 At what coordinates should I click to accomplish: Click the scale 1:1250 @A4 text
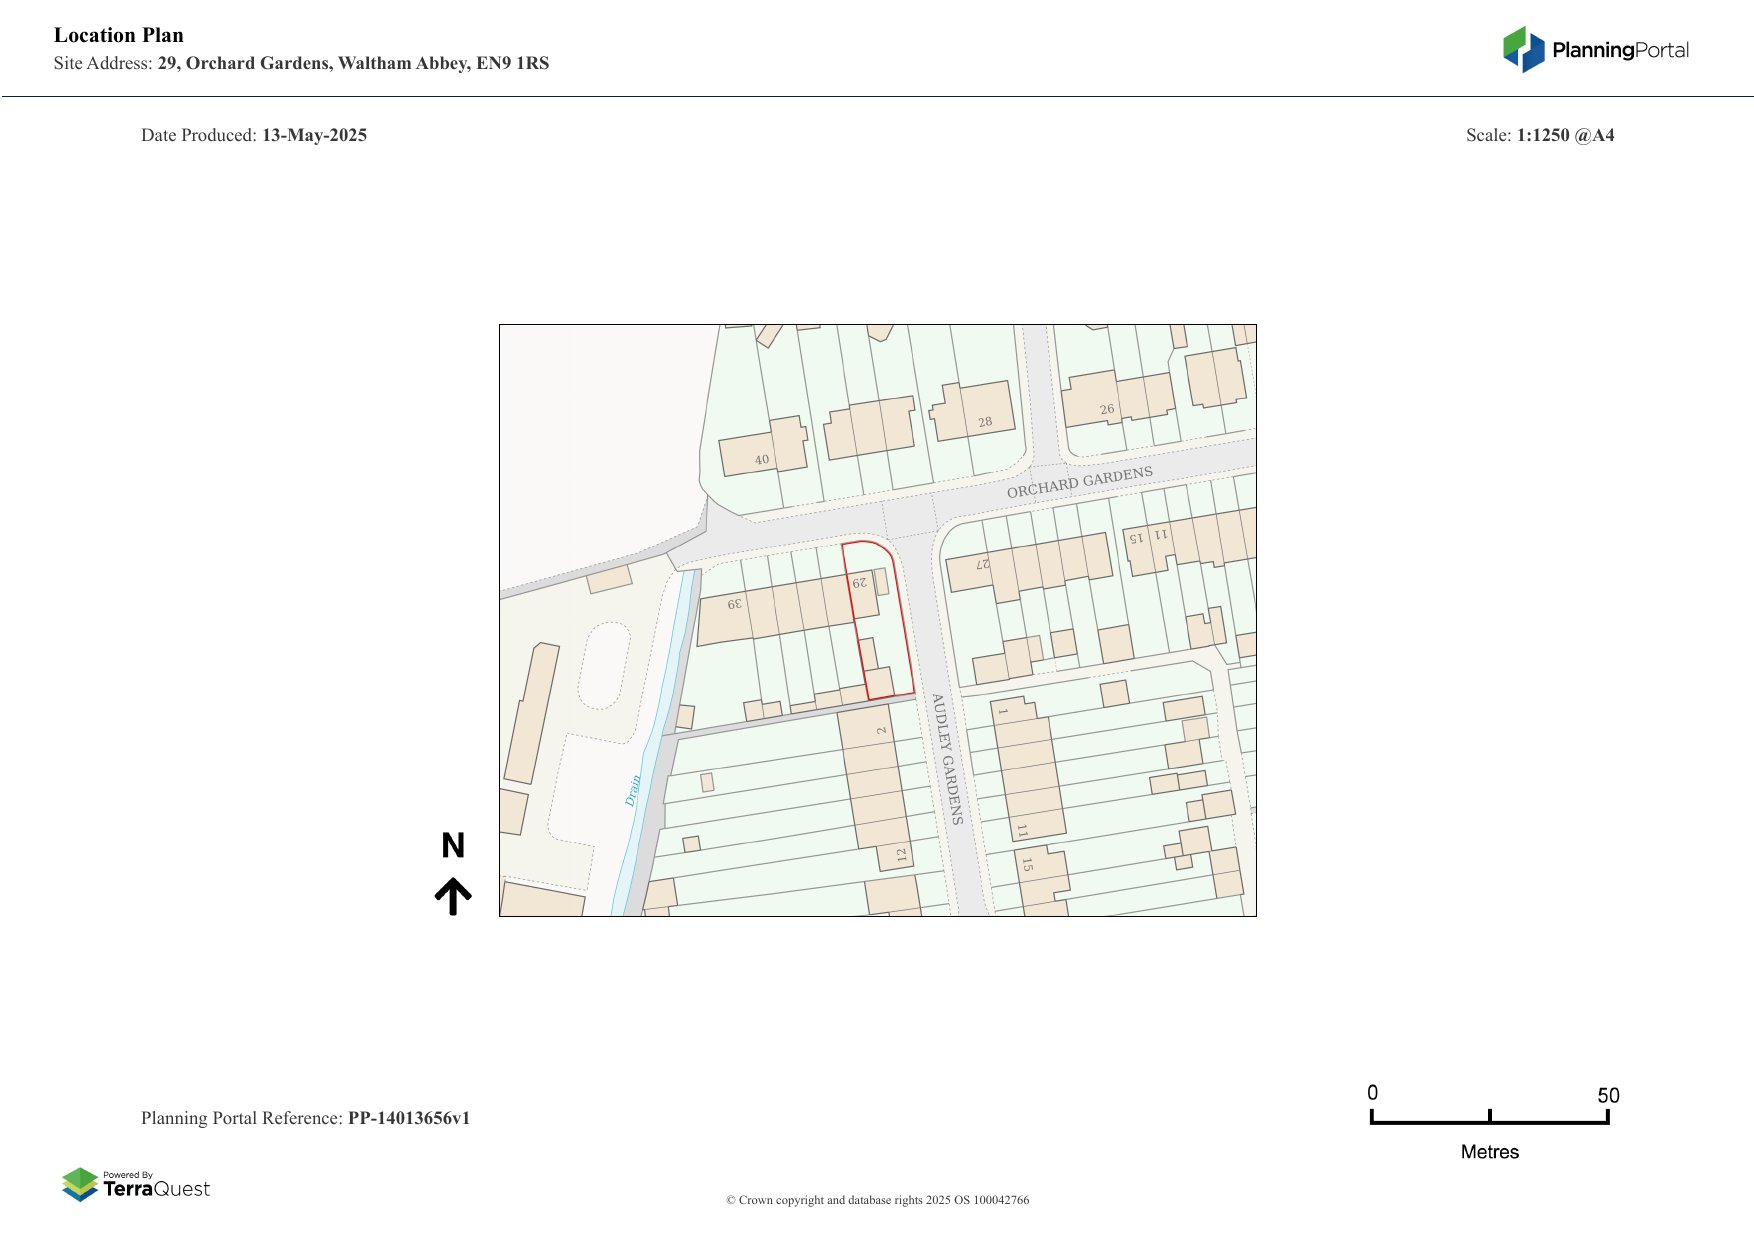tap(1565, 135)
